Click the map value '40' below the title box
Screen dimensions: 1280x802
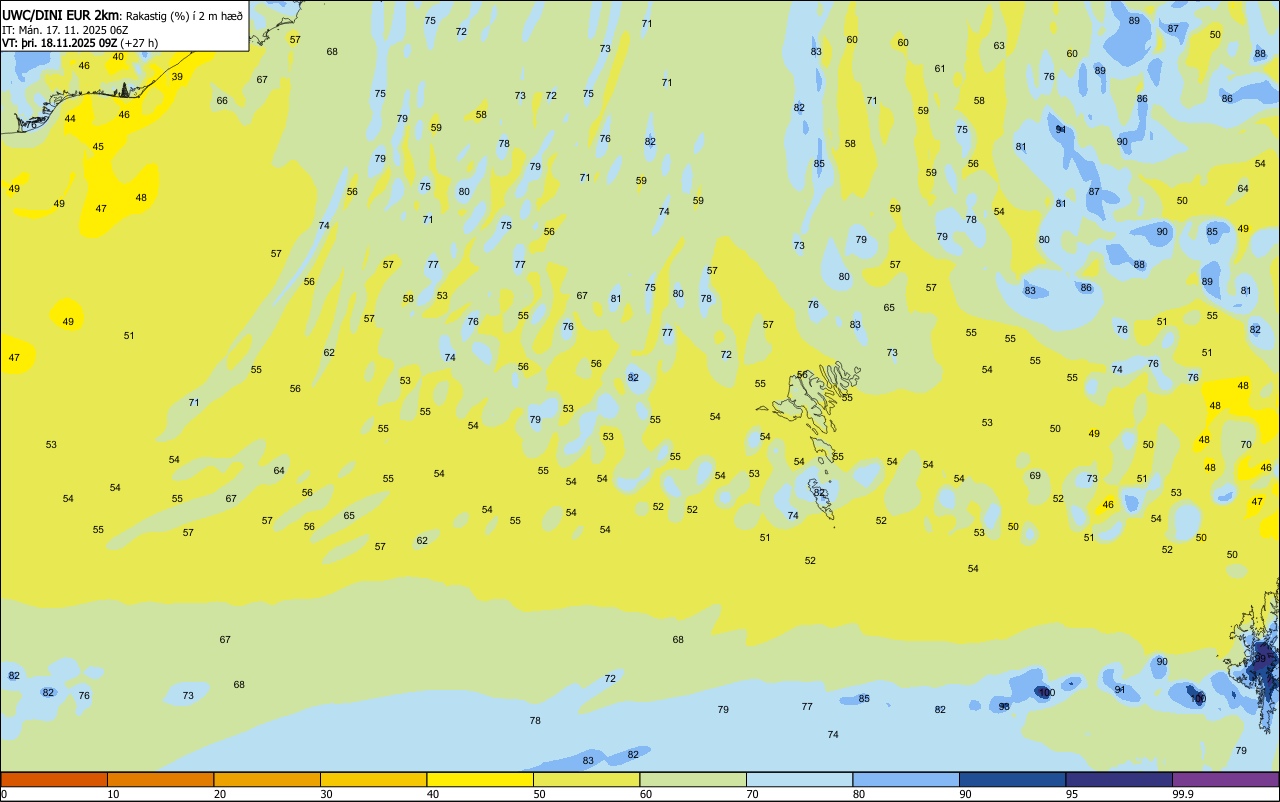118,57
